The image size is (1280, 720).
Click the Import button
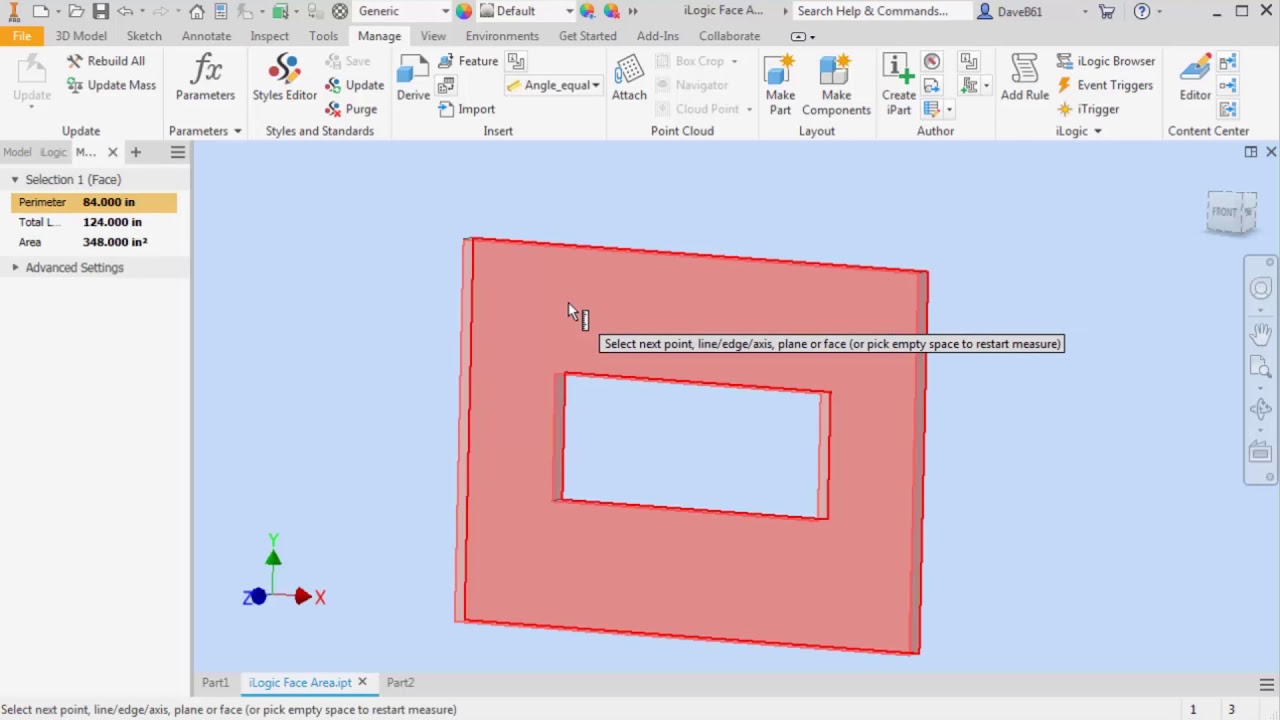point(466,109)
